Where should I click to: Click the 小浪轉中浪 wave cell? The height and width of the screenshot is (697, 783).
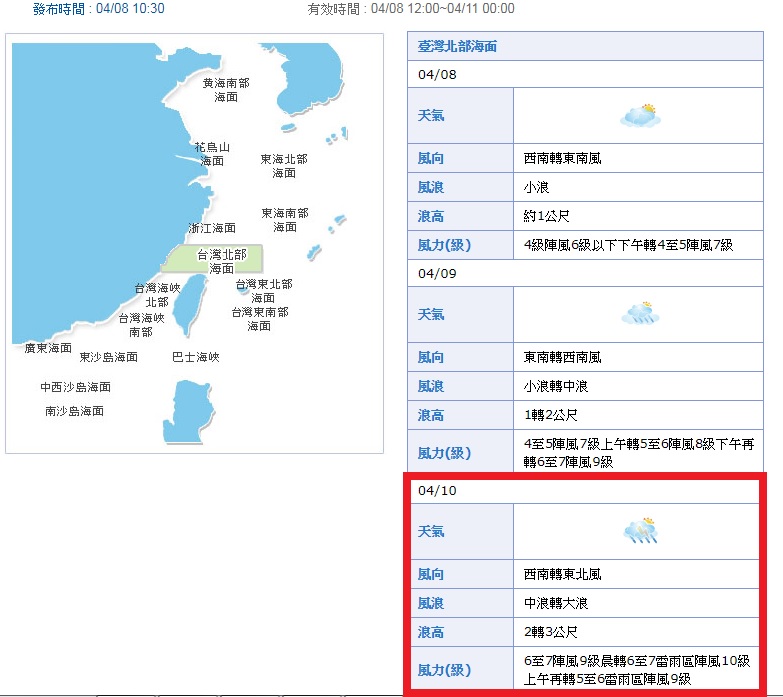638,386
